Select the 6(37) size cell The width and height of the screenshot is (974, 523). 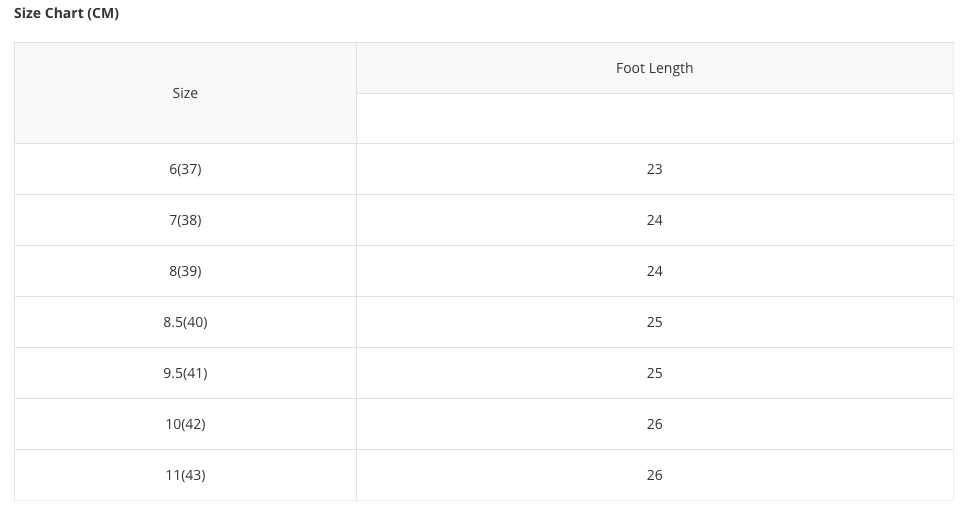click(185, 169)
